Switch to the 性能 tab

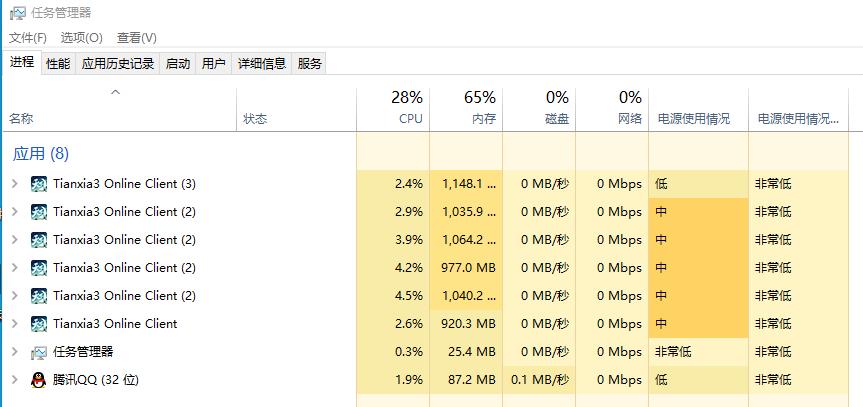point(58,64)
